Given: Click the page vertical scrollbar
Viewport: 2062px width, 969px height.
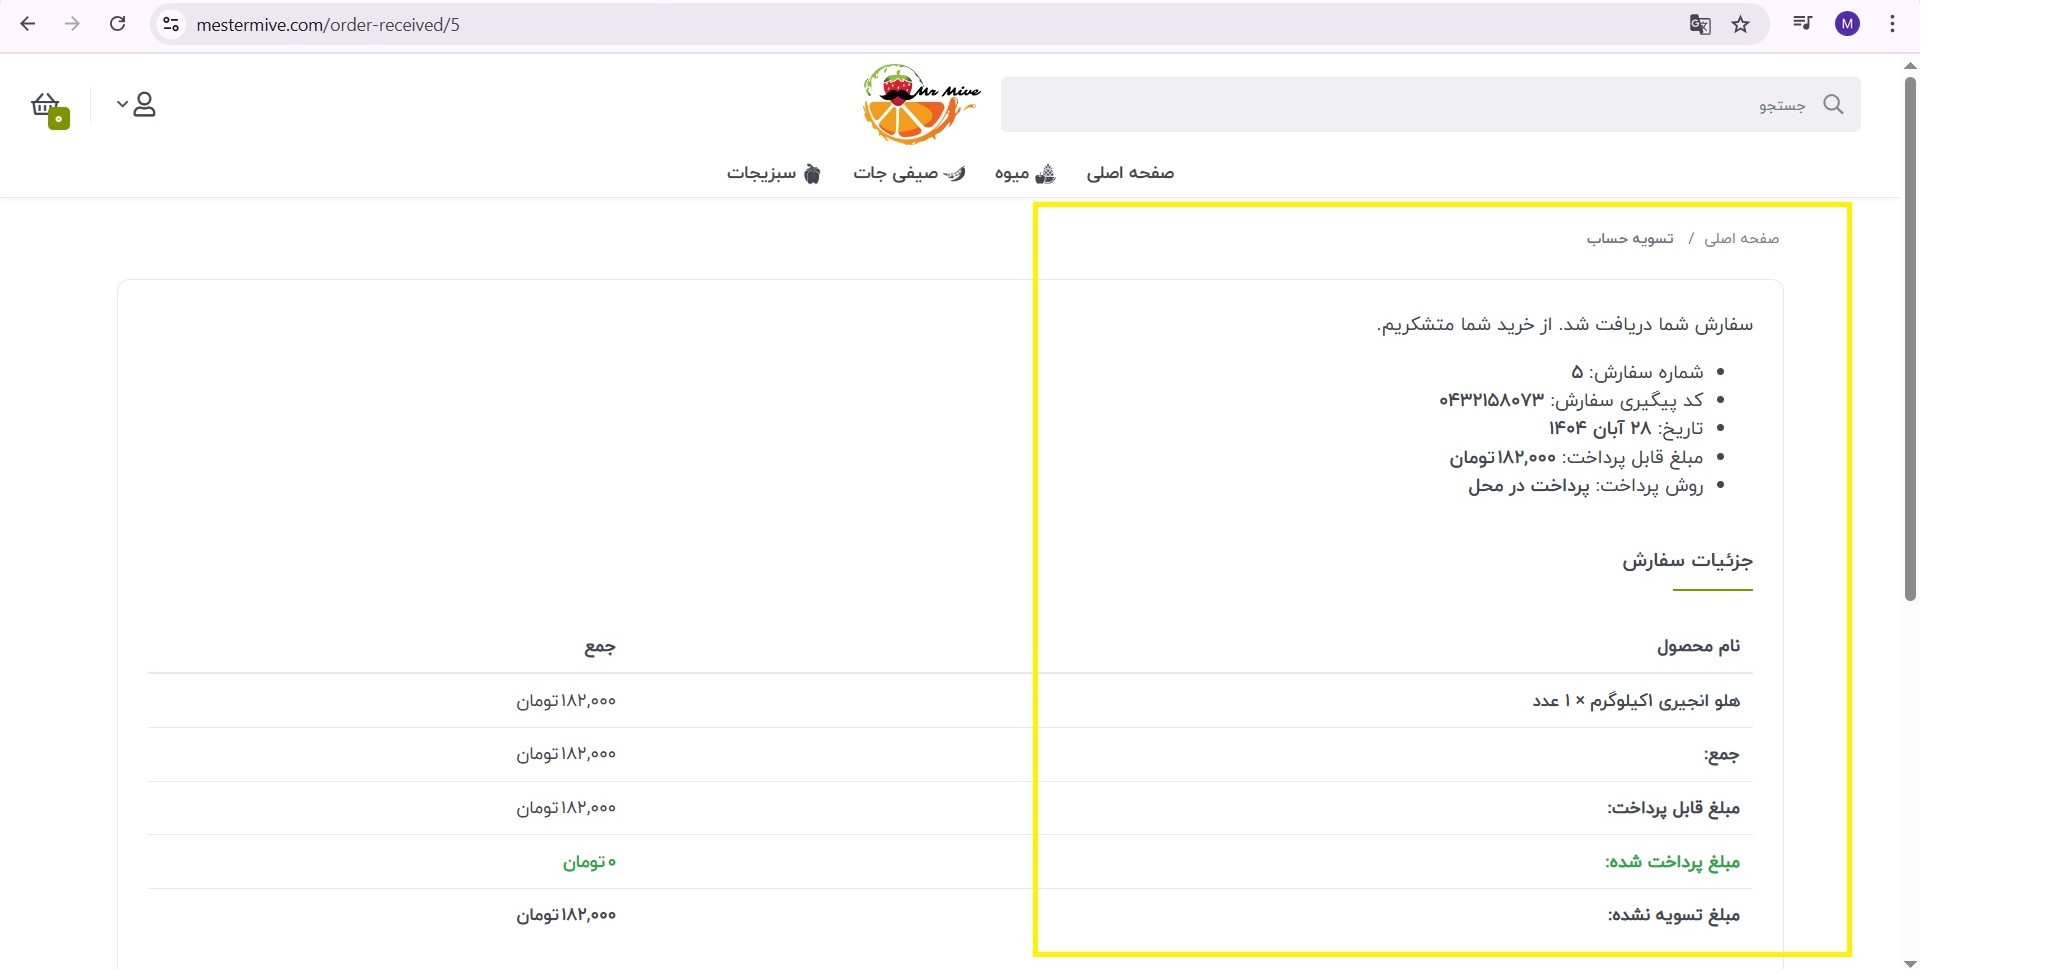Looking at the screenshot, I should click(1910, 340).
